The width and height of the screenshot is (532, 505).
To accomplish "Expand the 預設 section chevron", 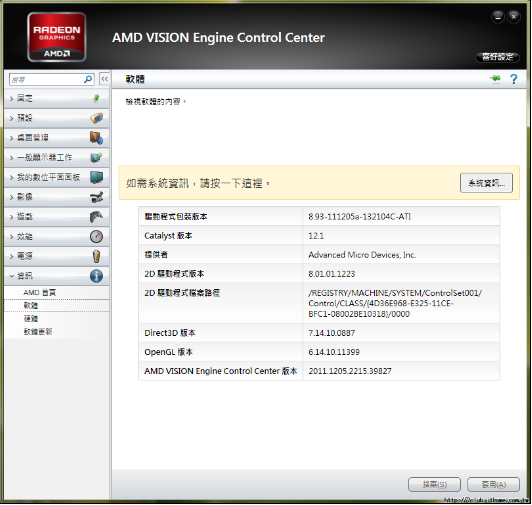I will tap(12, 118).
